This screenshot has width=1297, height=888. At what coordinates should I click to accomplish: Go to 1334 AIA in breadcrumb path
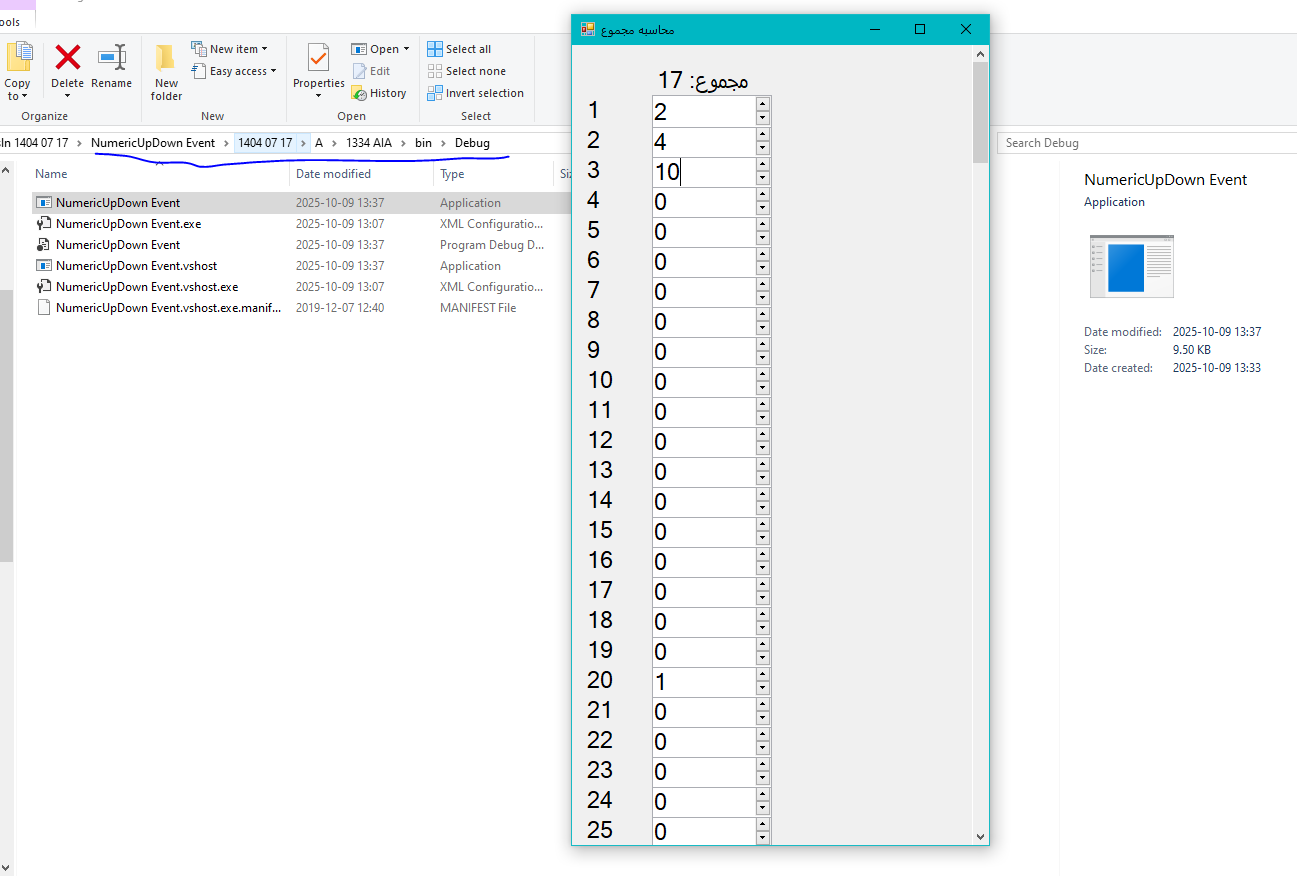click(369, 143)
